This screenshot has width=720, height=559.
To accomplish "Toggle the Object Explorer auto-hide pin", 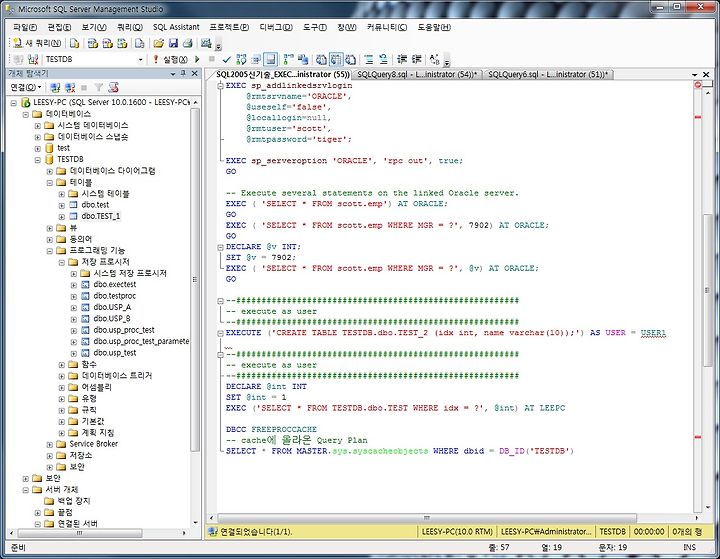I will pos(183,73).
